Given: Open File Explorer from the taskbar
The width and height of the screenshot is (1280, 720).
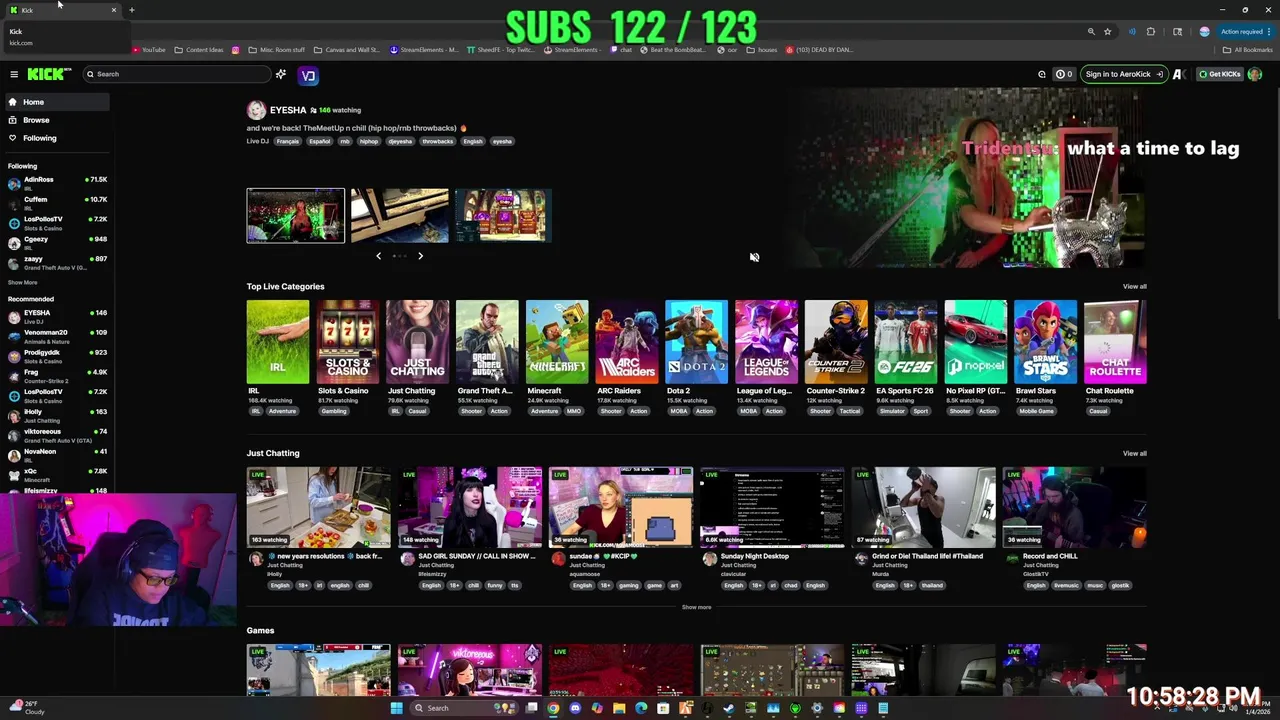Looking at the screenshot, I should pos(619,708).
